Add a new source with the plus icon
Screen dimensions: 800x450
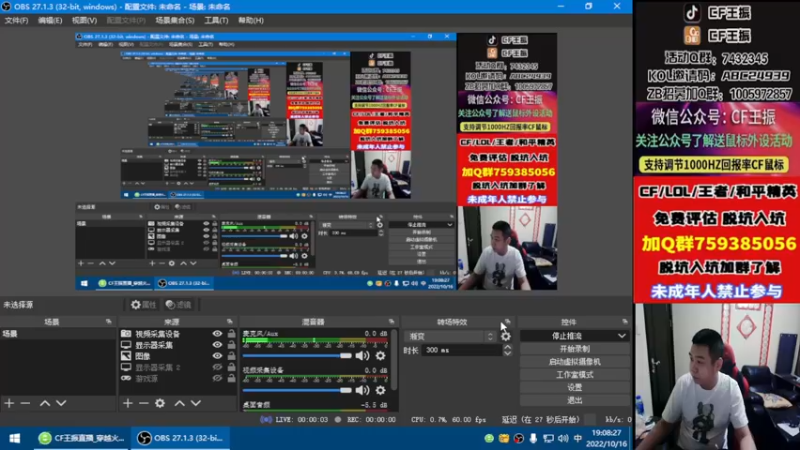pyautogui.click(x=128, y=403)
